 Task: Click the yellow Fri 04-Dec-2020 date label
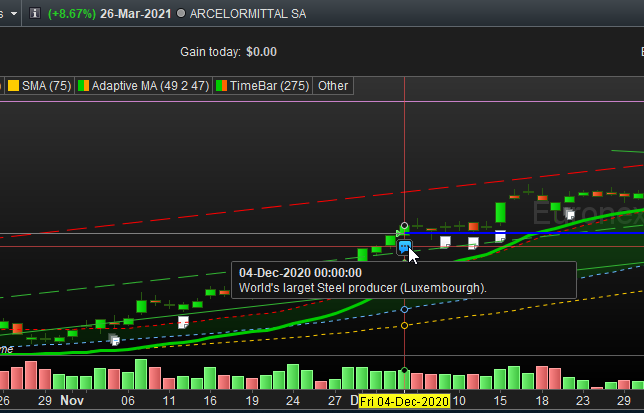pyautogui.click(x=404, y=401)
